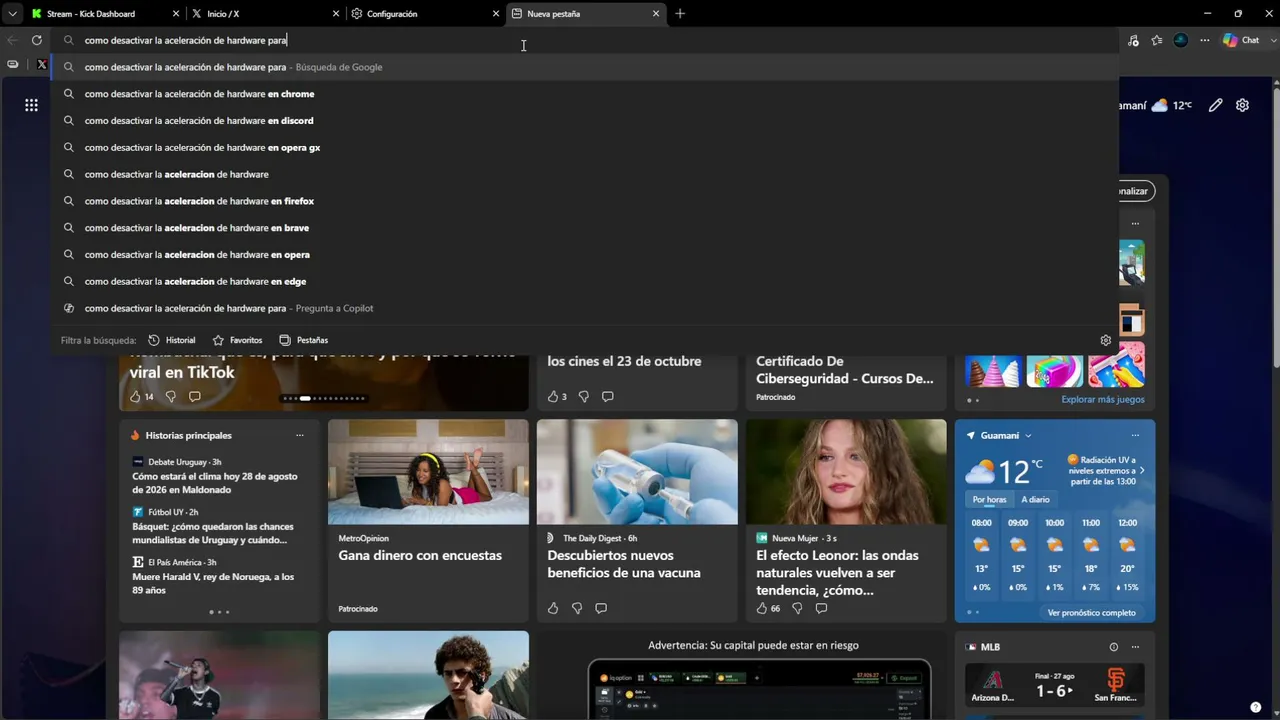The image size is (1280, 720).
Task: Select the 'Búsqueda de Google' suggestion
Action: point(585,67)
